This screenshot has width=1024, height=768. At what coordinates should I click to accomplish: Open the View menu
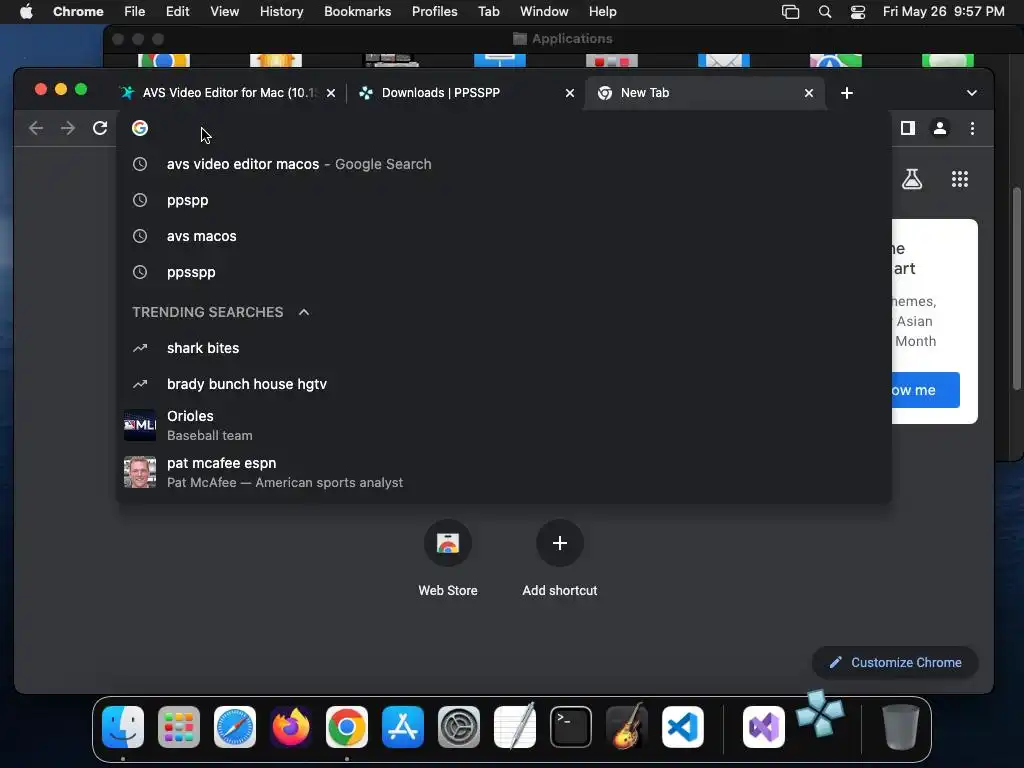click(225, 12)
